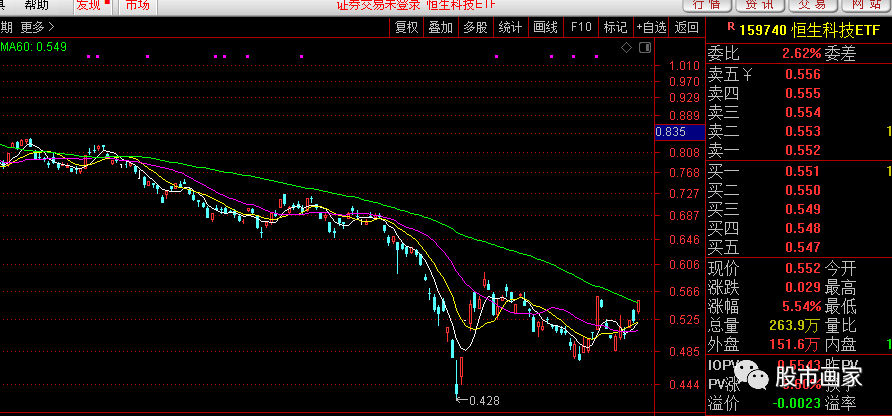Click the 溢价 value -0.0023
The image size is (892, 416).
pos(797,403)
